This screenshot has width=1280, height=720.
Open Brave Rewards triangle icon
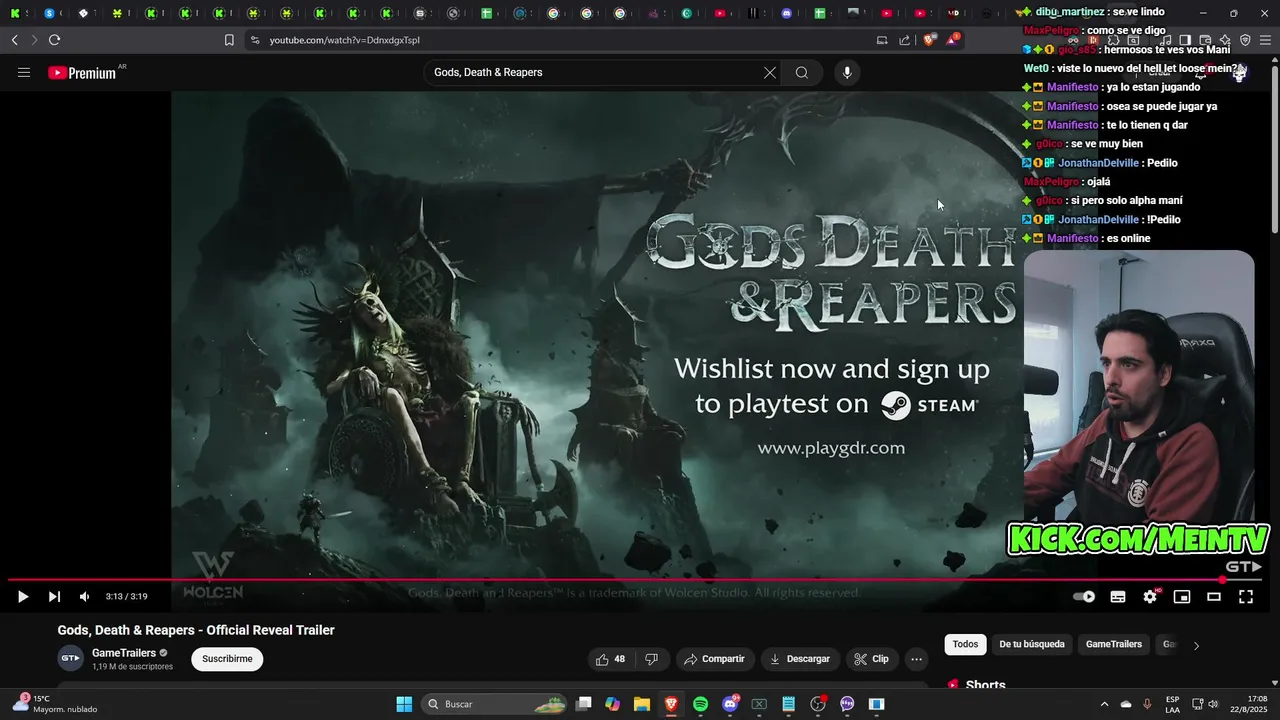953,40
